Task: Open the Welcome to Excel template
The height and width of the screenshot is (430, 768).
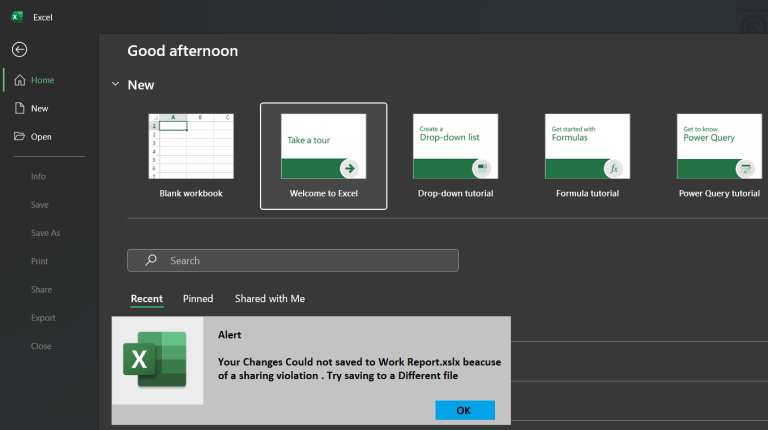Action: point(323,156)
